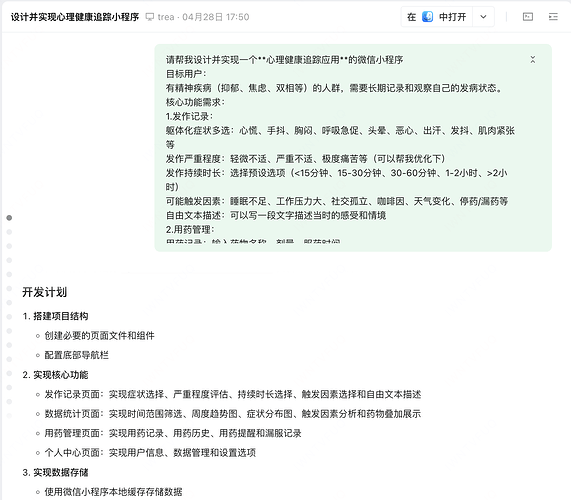571x500 pixels.
Task: Click the 发作严重程度 line
Action: (306, 159)
